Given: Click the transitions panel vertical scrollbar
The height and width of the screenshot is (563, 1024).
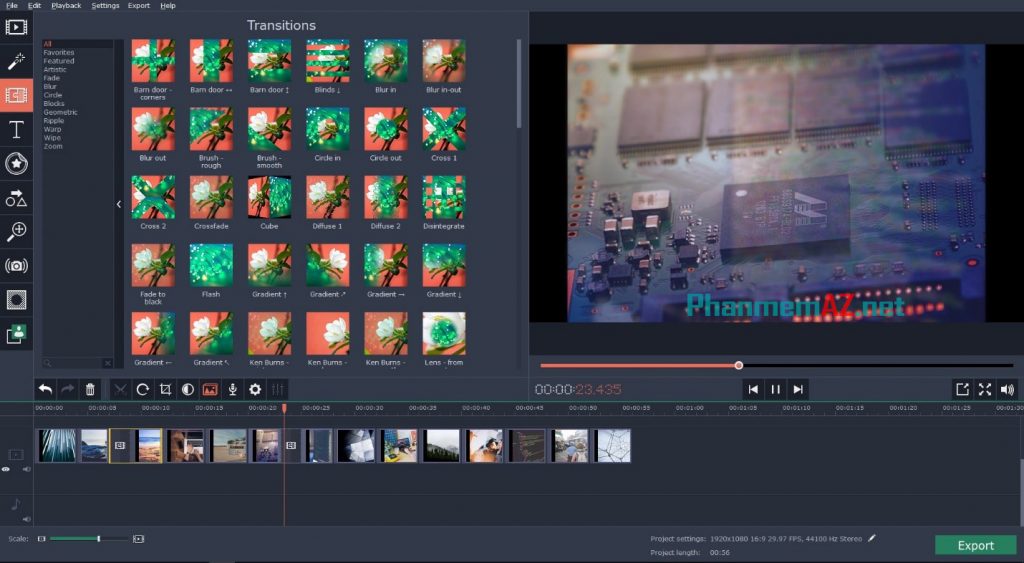Looking at the screenshot, I should coord(519,84).
